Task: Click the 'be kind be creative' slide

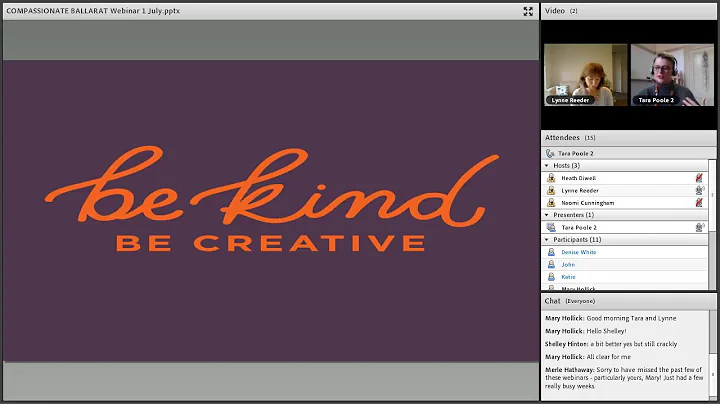Action: click(271, 211)
